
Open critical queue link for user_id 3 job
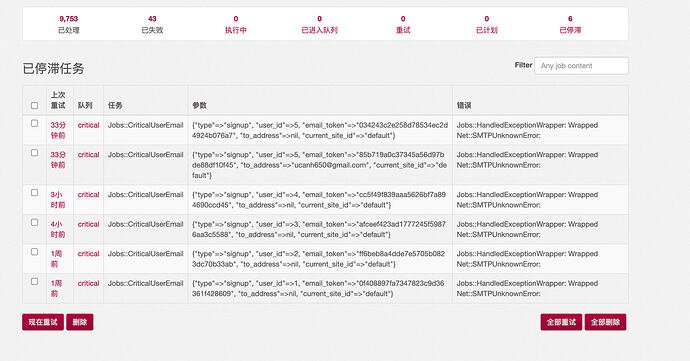click(x=88, y=224)
